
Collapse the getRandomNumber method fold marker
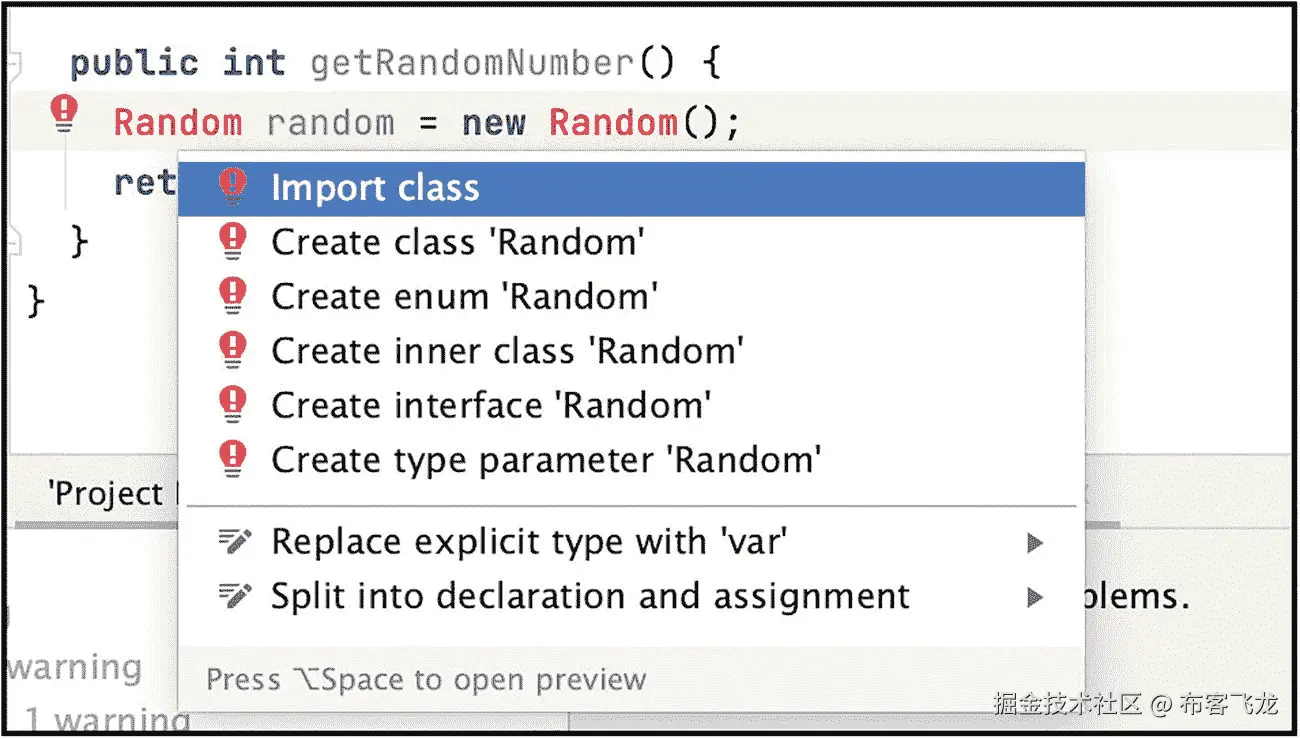pos(13,65)
